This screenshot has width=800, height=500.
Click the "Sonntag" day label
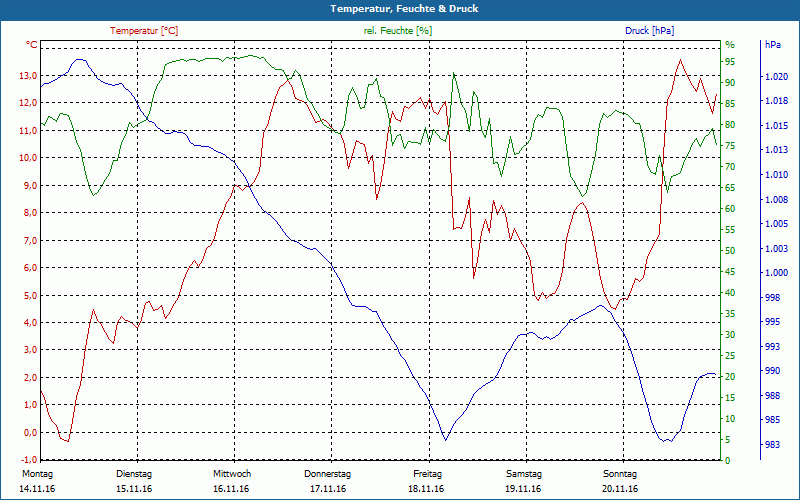[x=620, y=474]
